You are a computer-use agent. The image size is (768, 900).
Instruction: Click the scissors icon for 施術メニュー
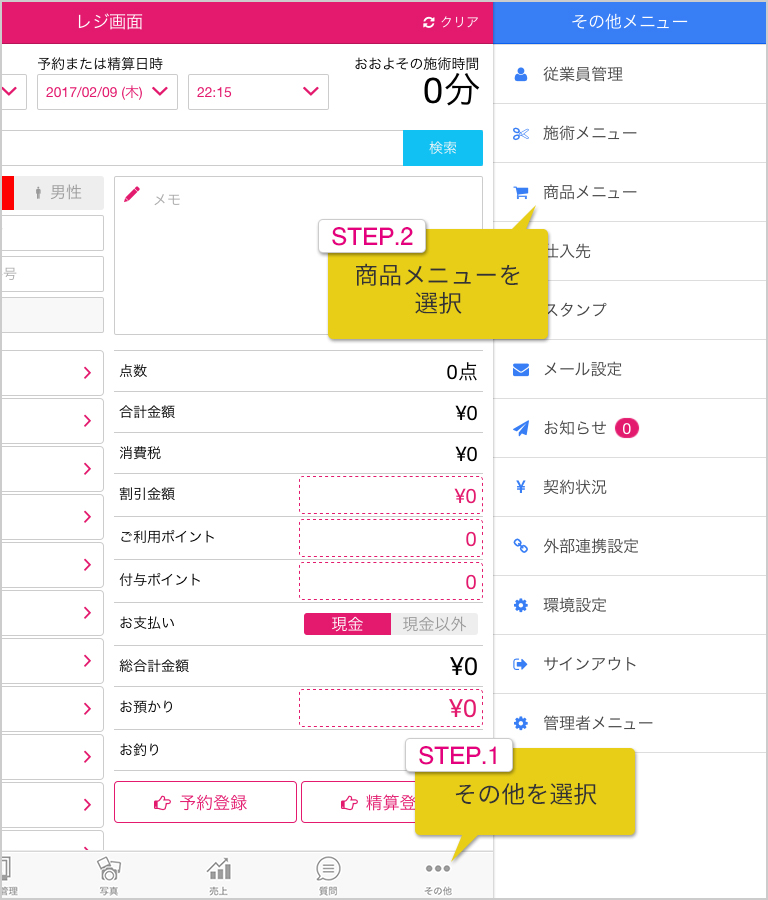(x=521, y=134)
